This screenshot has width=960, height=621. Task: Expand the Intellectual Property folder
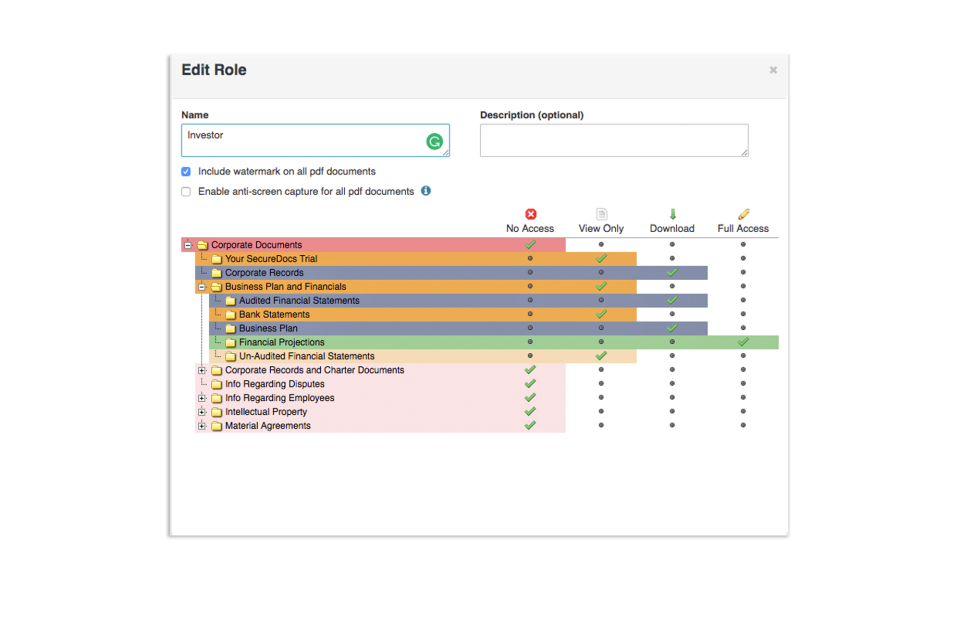[x=202, y=411]
